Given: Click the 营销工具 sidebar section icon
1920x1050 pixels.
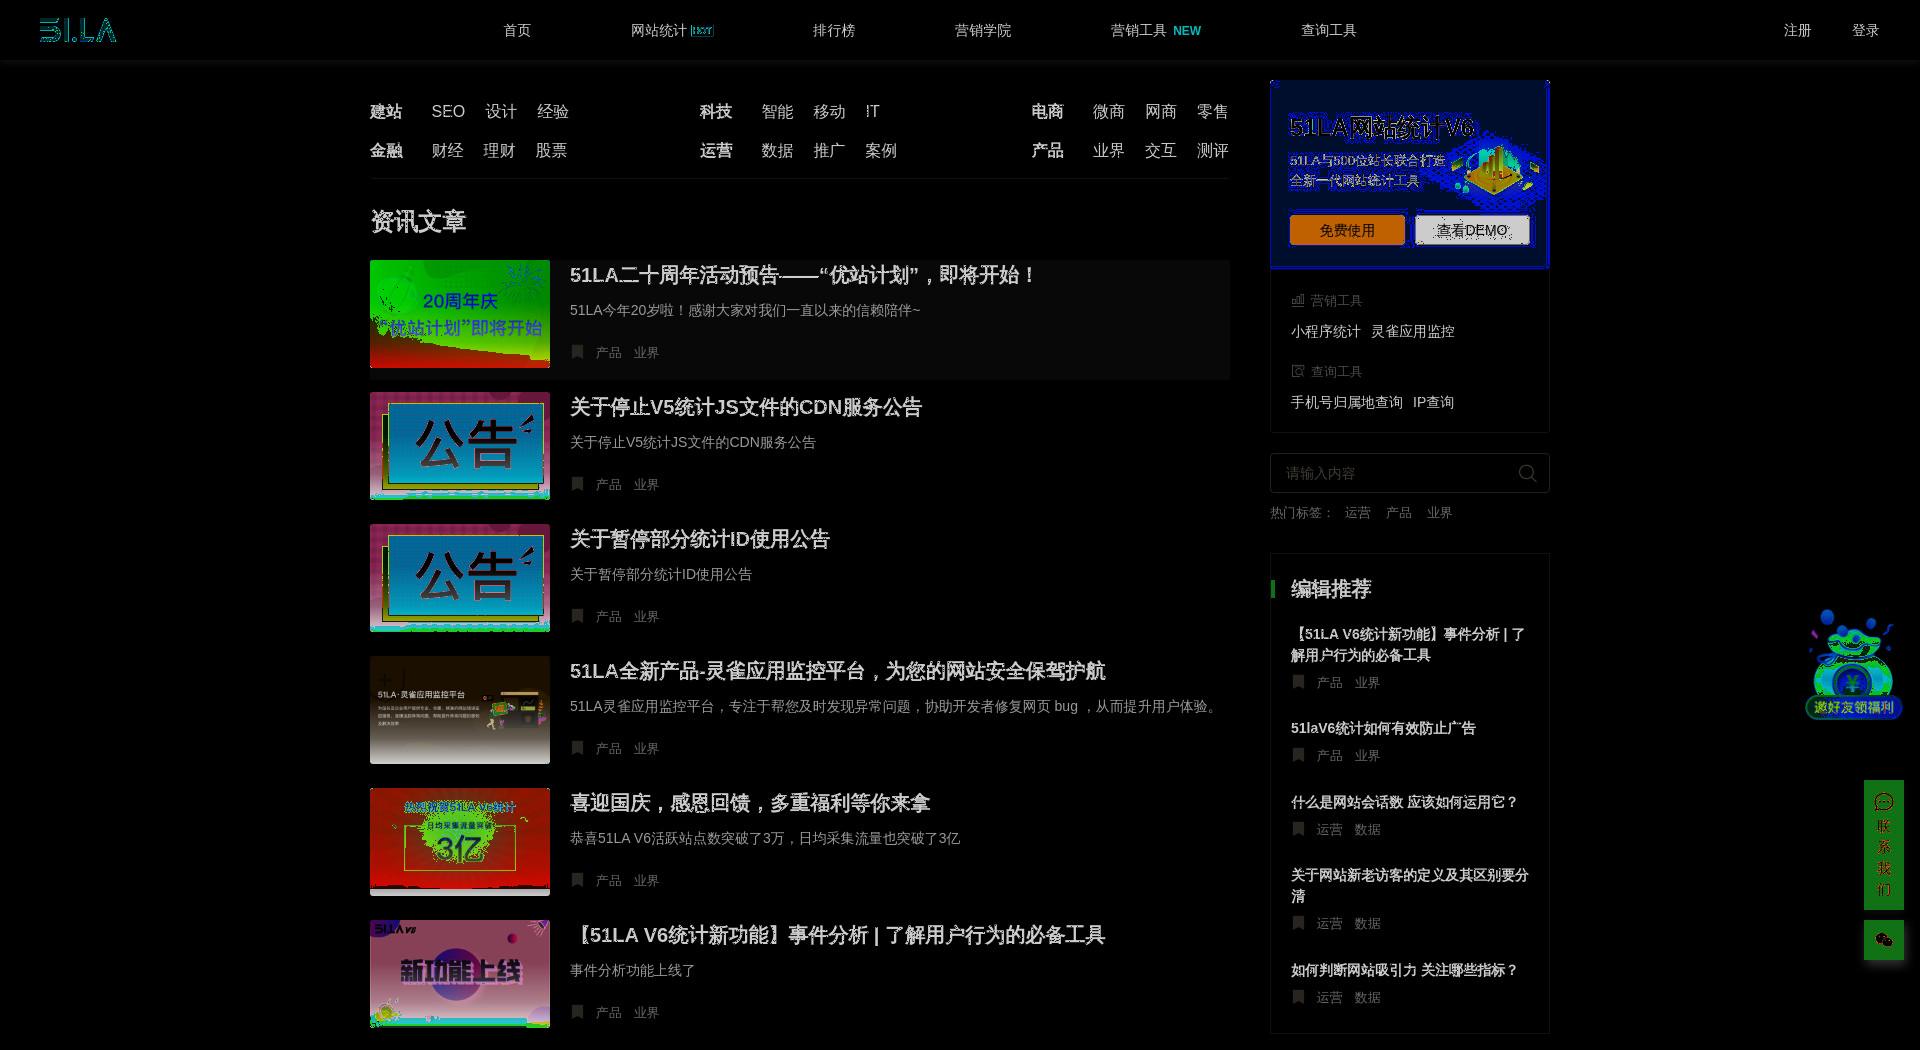Looking at the screenshot, I should 1298,300.
